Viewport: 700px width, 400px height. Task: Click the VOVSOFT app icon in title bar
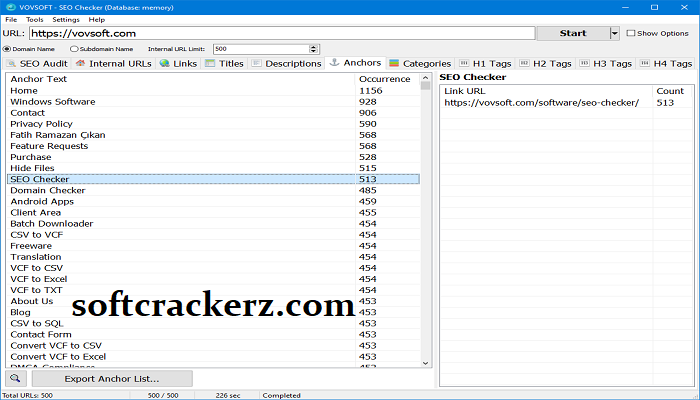click(x=11, y=7)
